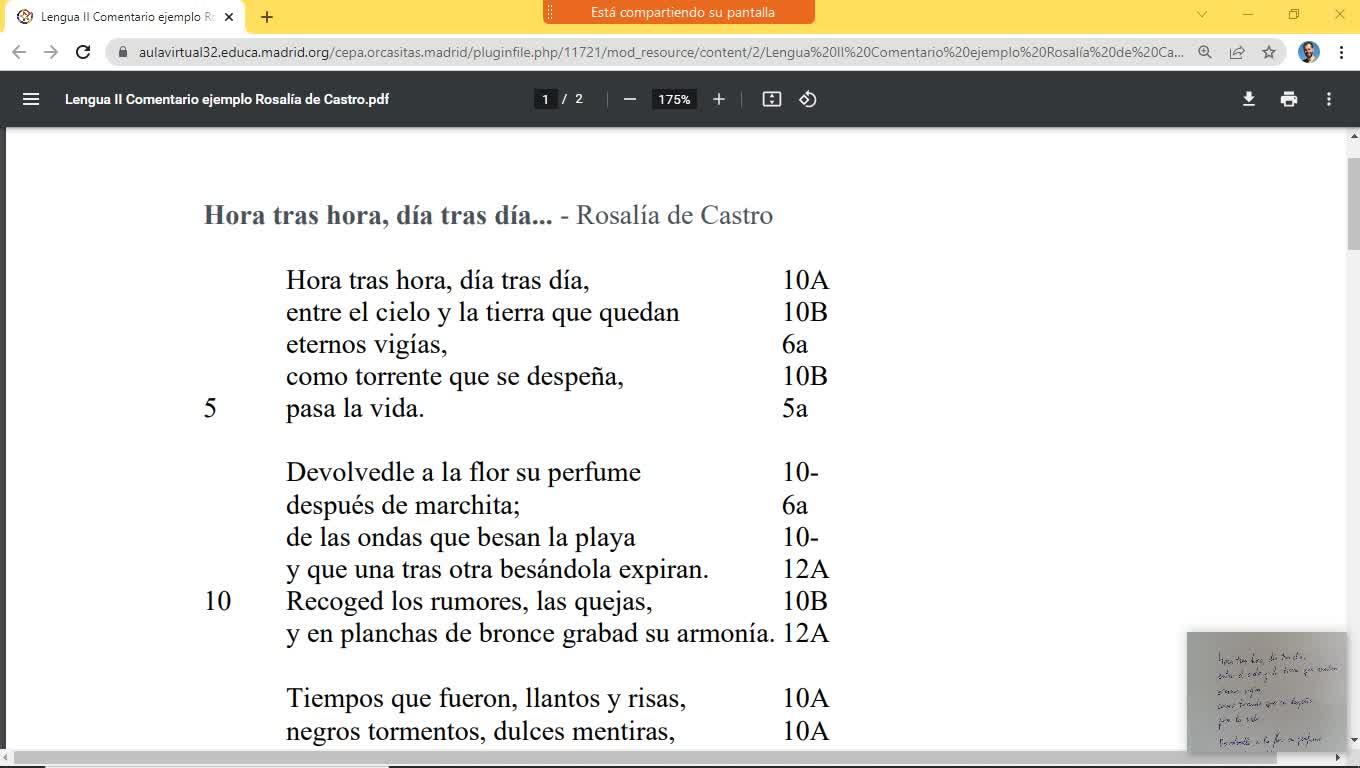This screenshot has width=1360, height=768.
Task: Click the line number 10 marker
Action: [x=217, y=601]
